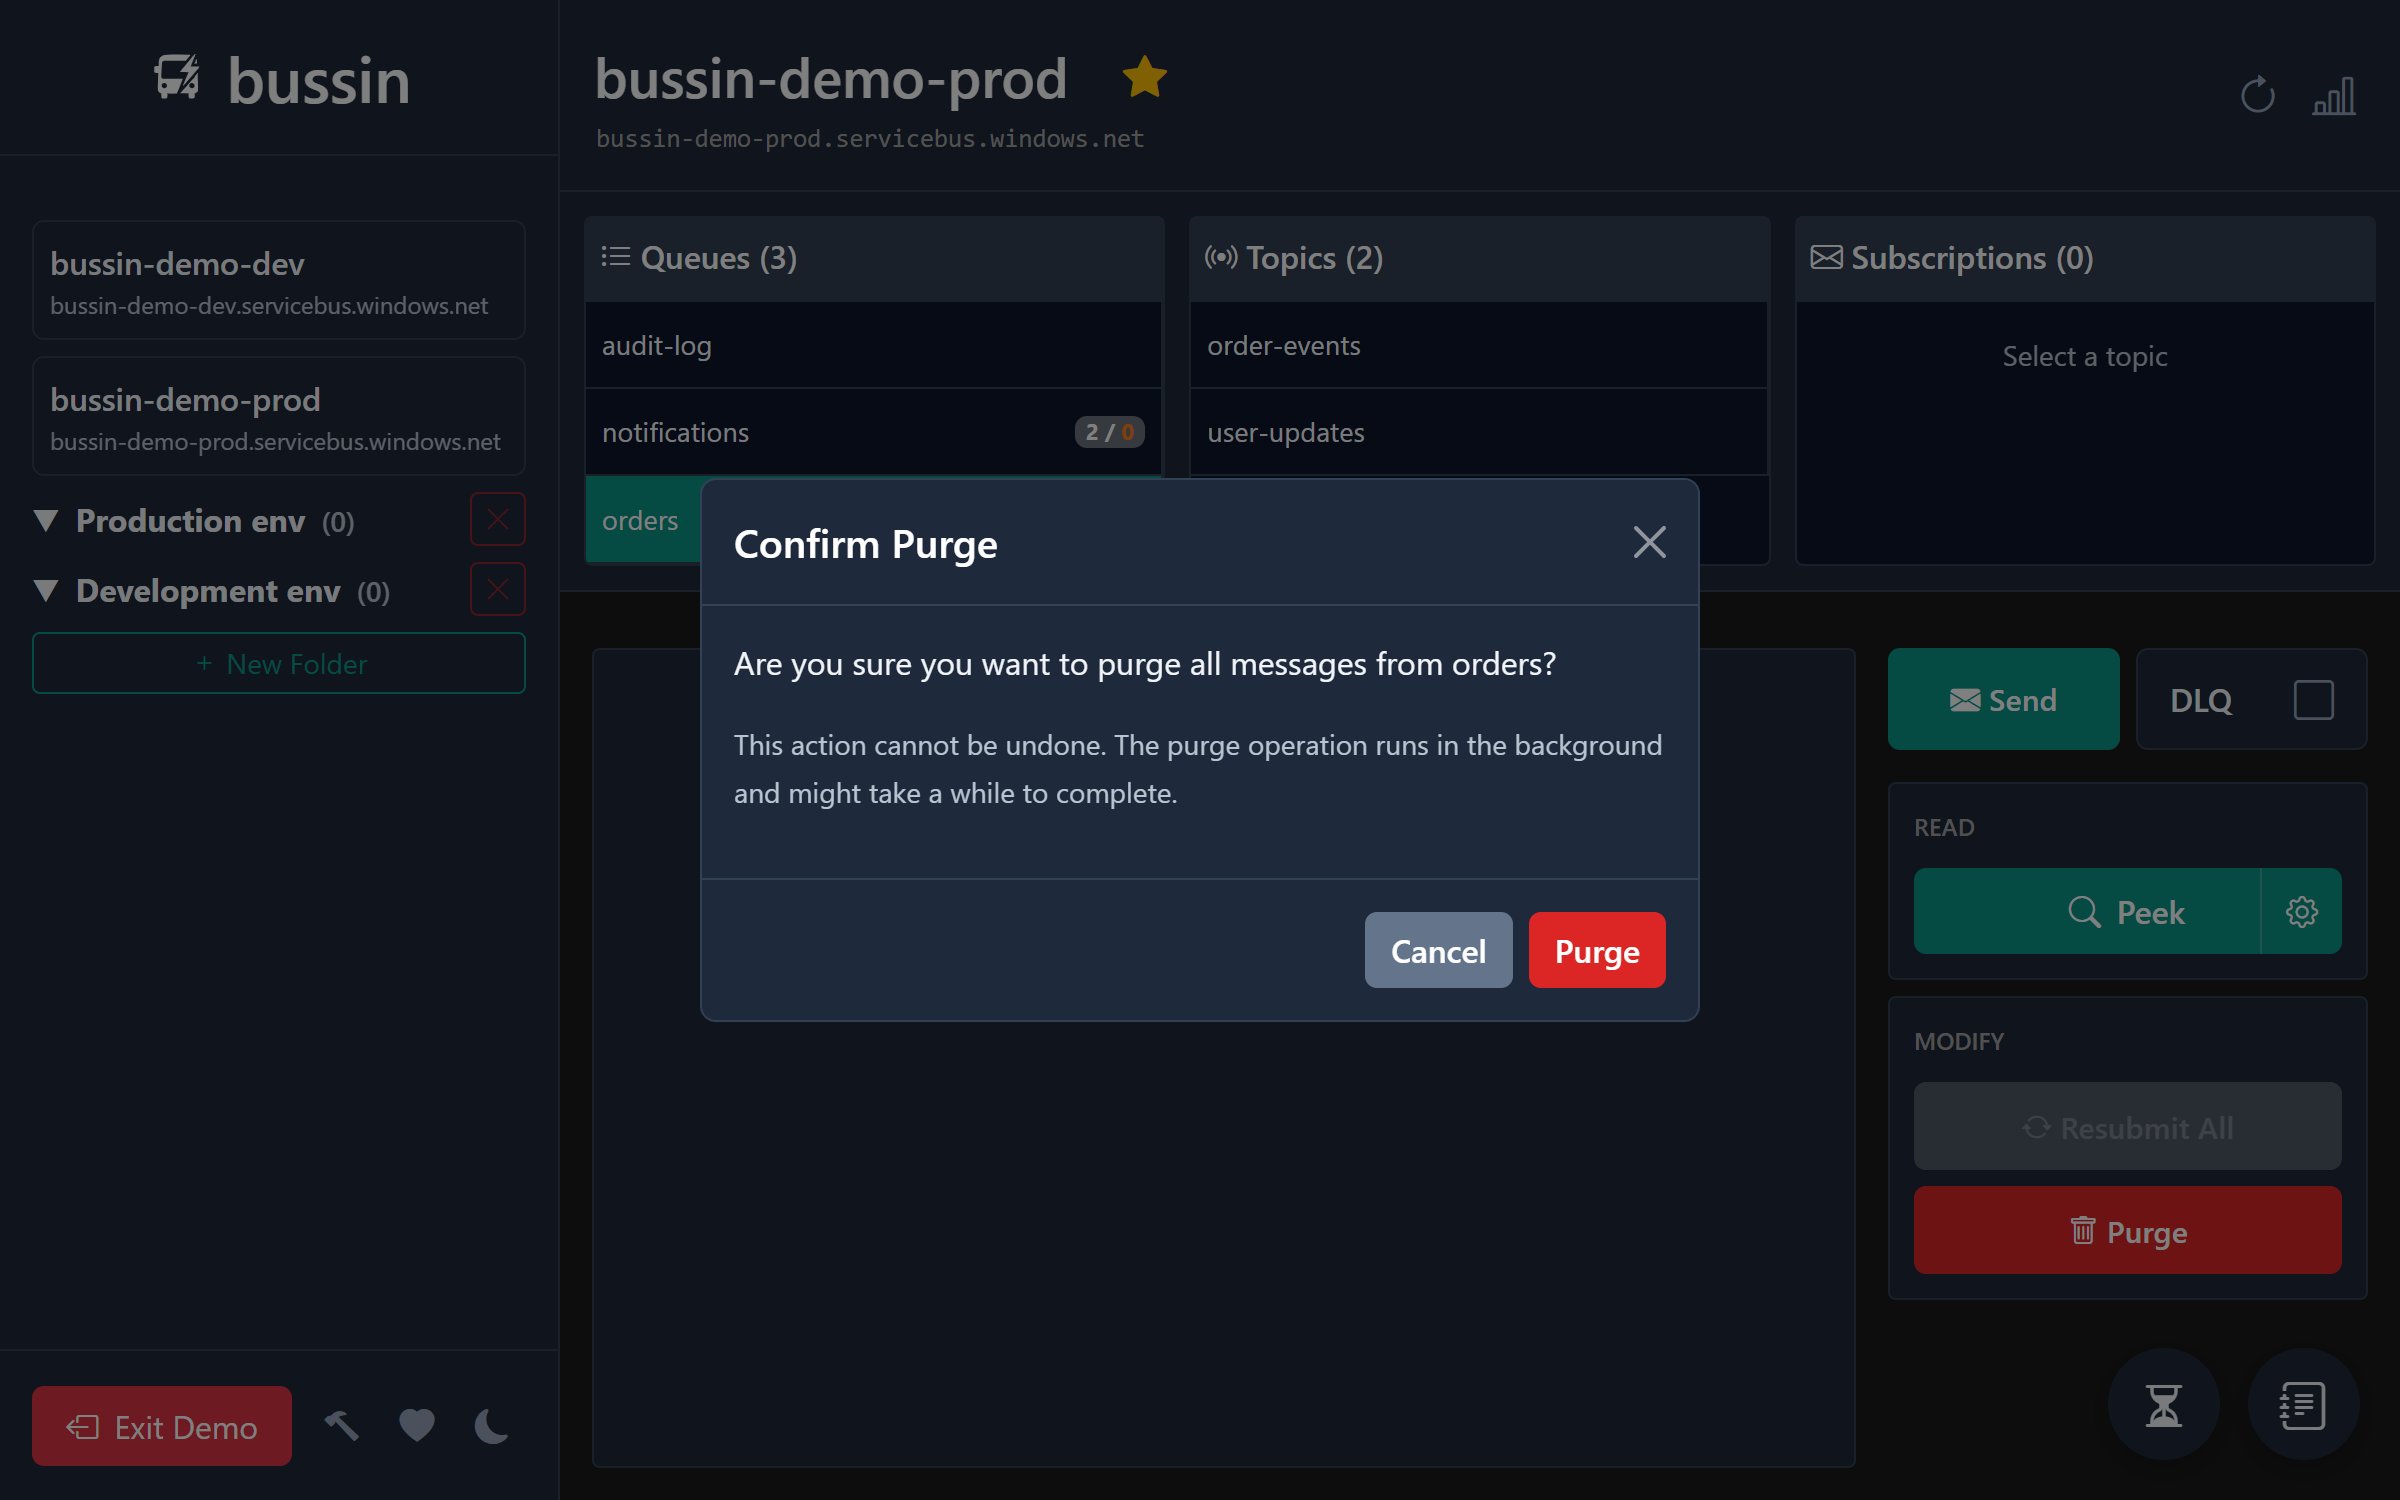The height and width of the screenshot is (1500, 2400).
Task: Click the refresh icon in the header
Action: [2257, 96]
